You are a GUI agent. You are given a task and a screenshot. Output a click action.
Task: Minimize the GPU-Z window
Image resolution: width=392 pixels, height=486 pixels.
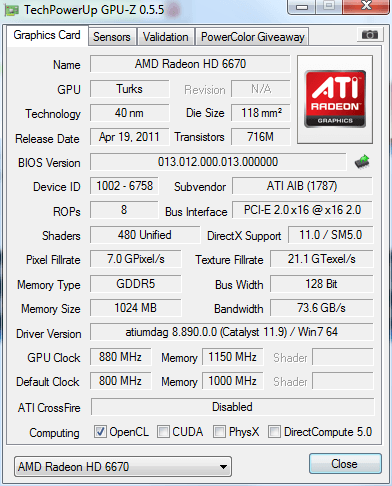301,7
